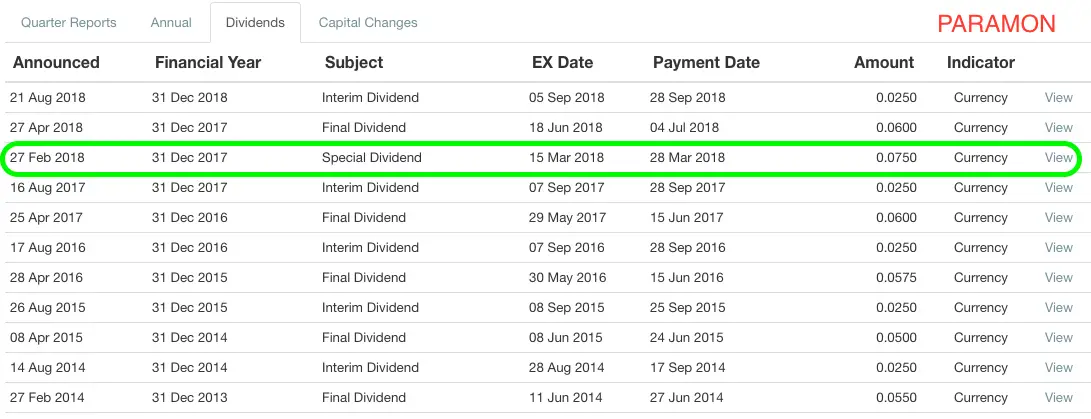Click the PARAMON company name
This screenshot has height=419, width=1091.
(996, 24)
